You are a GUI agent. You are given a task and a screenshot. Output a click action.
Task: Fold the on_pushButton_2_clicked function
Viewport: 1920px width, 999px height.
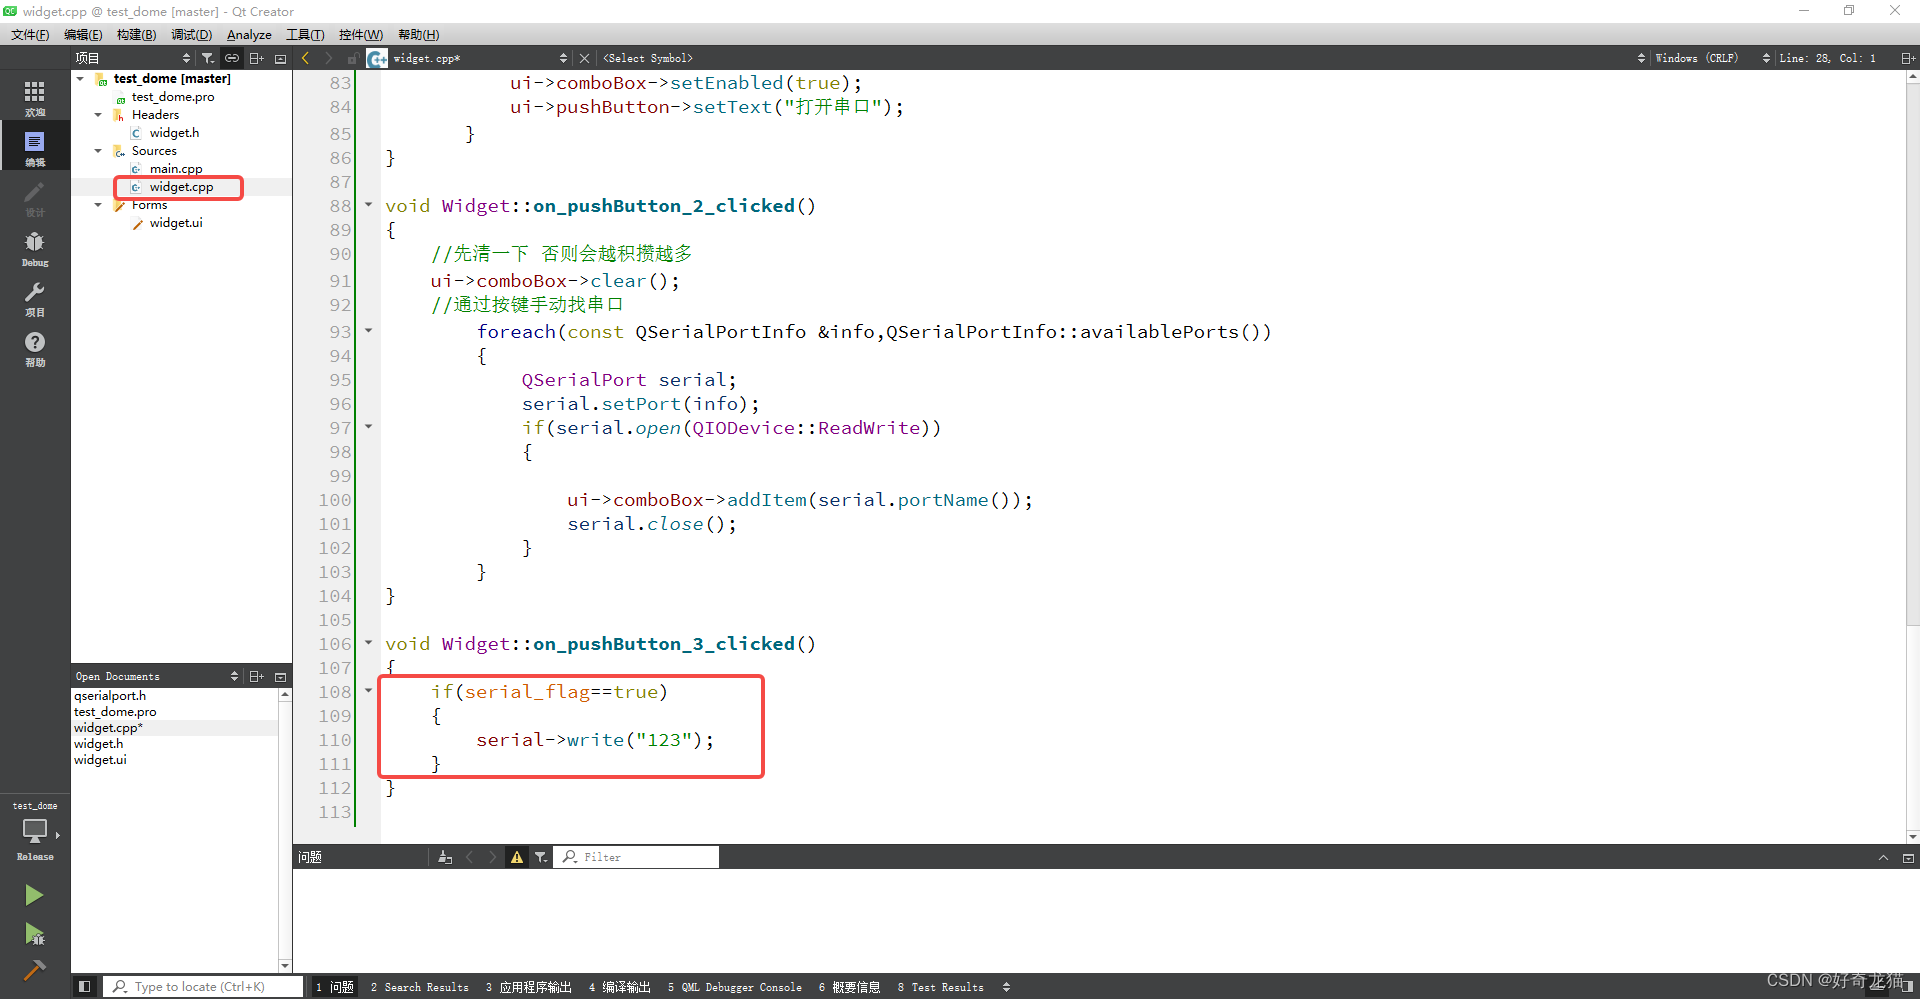[x=368, y=205]
